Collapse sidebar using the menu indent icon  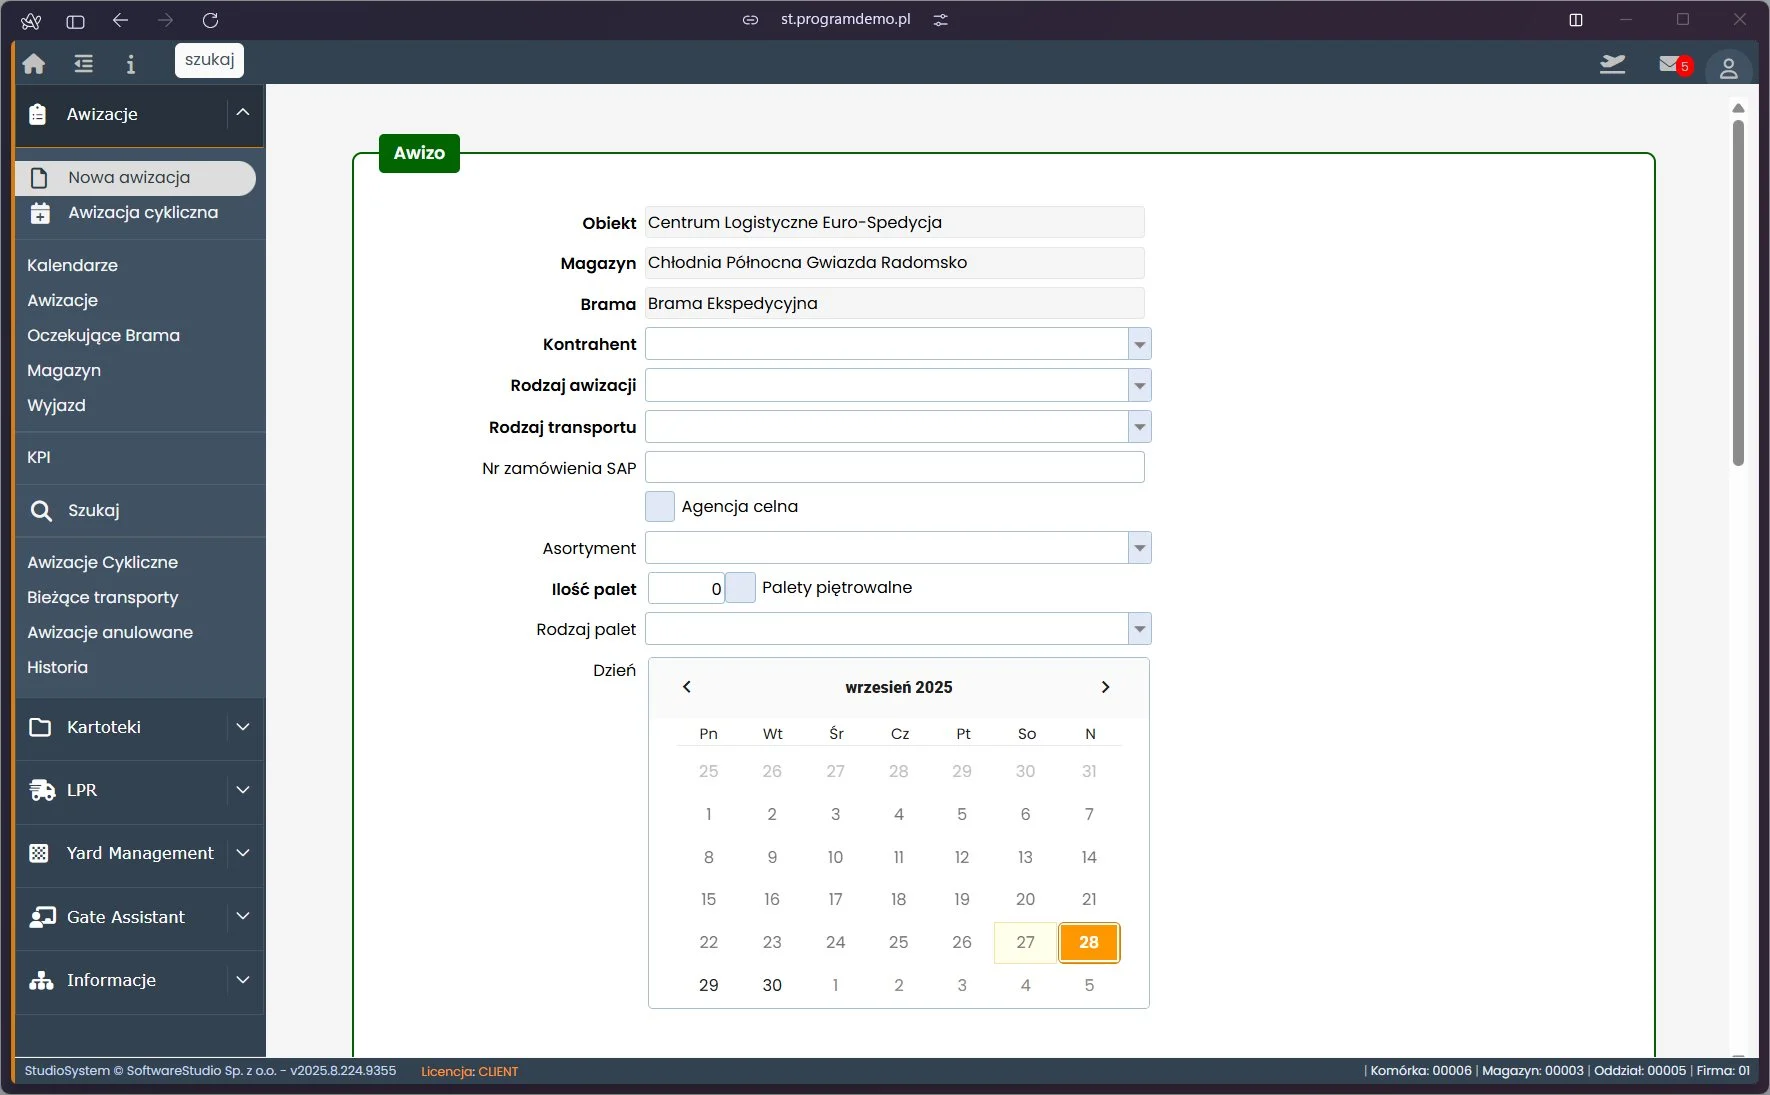tap(83, 64)
